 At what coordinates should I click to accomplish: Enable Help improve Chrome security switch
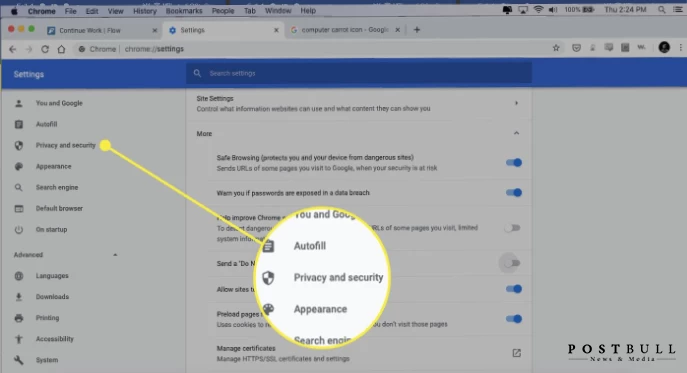512,228
